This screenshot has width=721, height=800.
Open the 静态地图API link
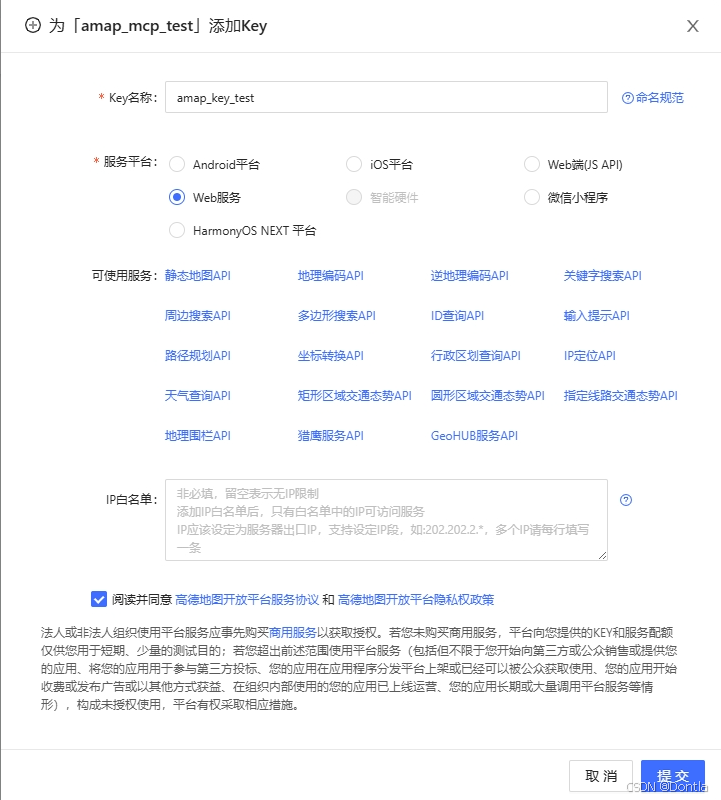click(197, 276)
